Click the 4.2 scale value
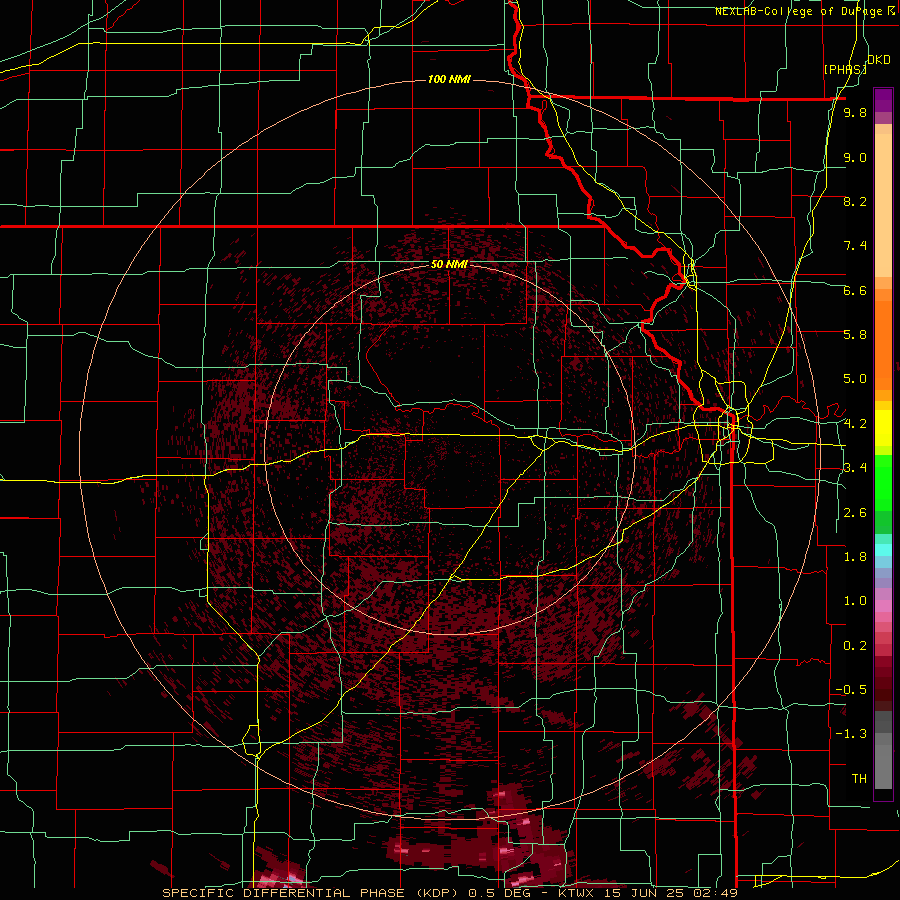900x900 pixels. tap(855, 424)
